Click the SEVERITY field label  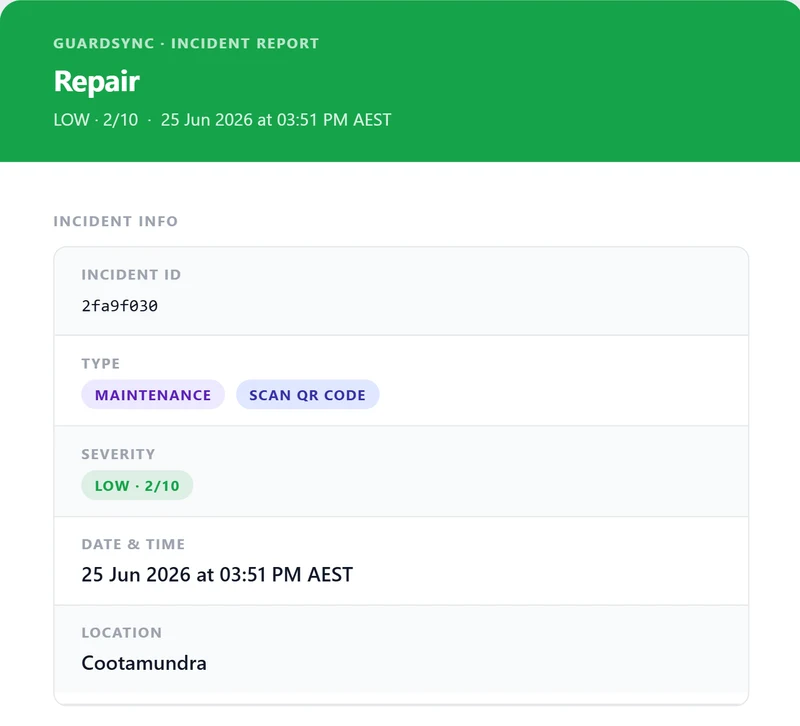click(118, 454)
